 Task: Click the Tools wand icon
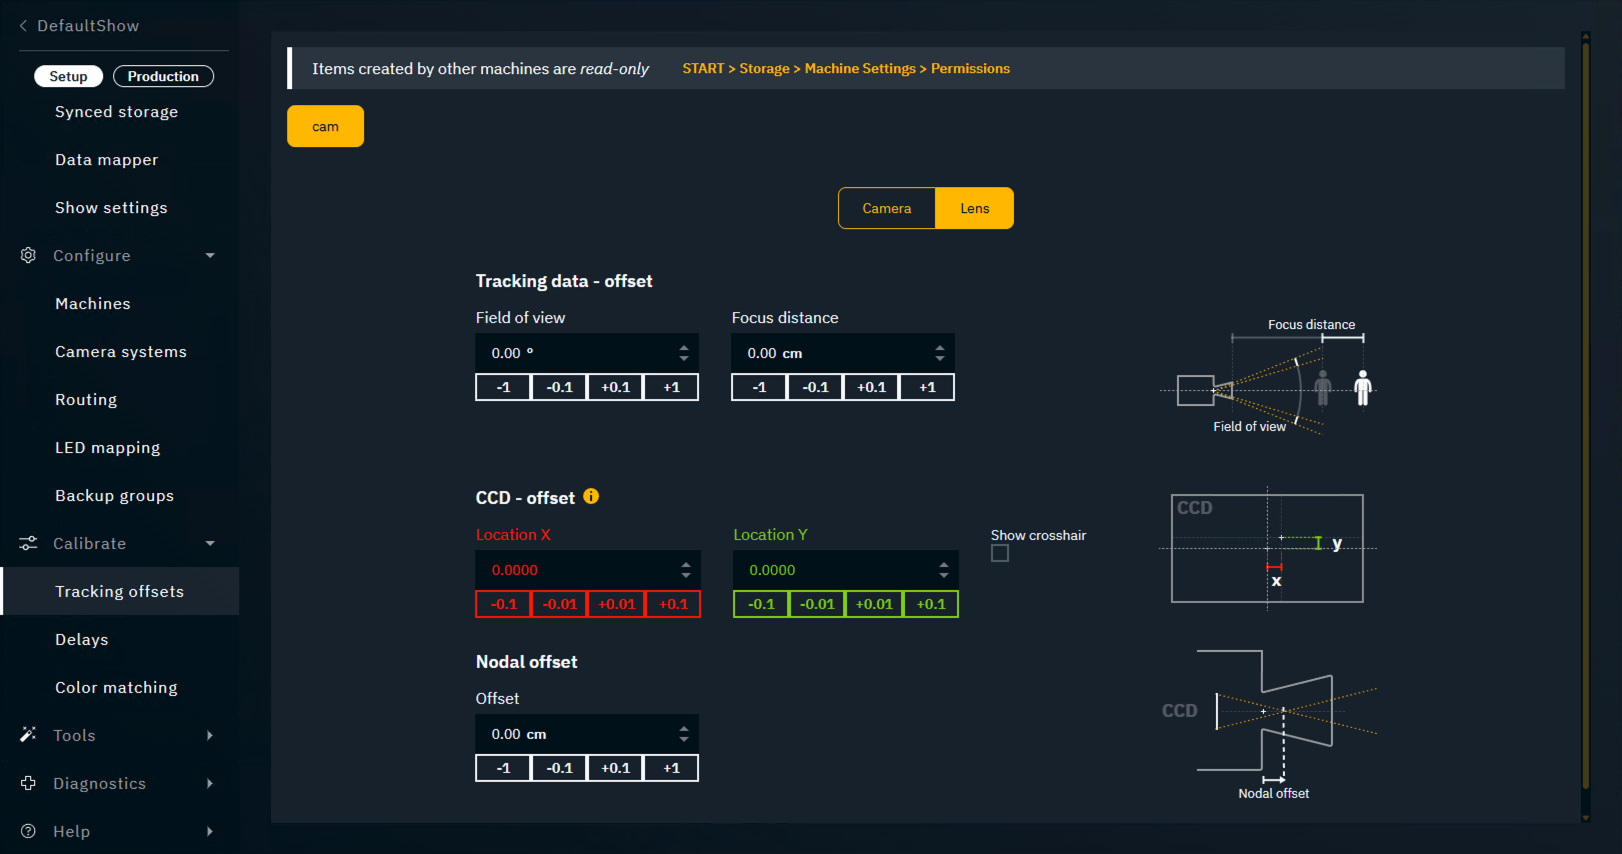tap(28, 735)
